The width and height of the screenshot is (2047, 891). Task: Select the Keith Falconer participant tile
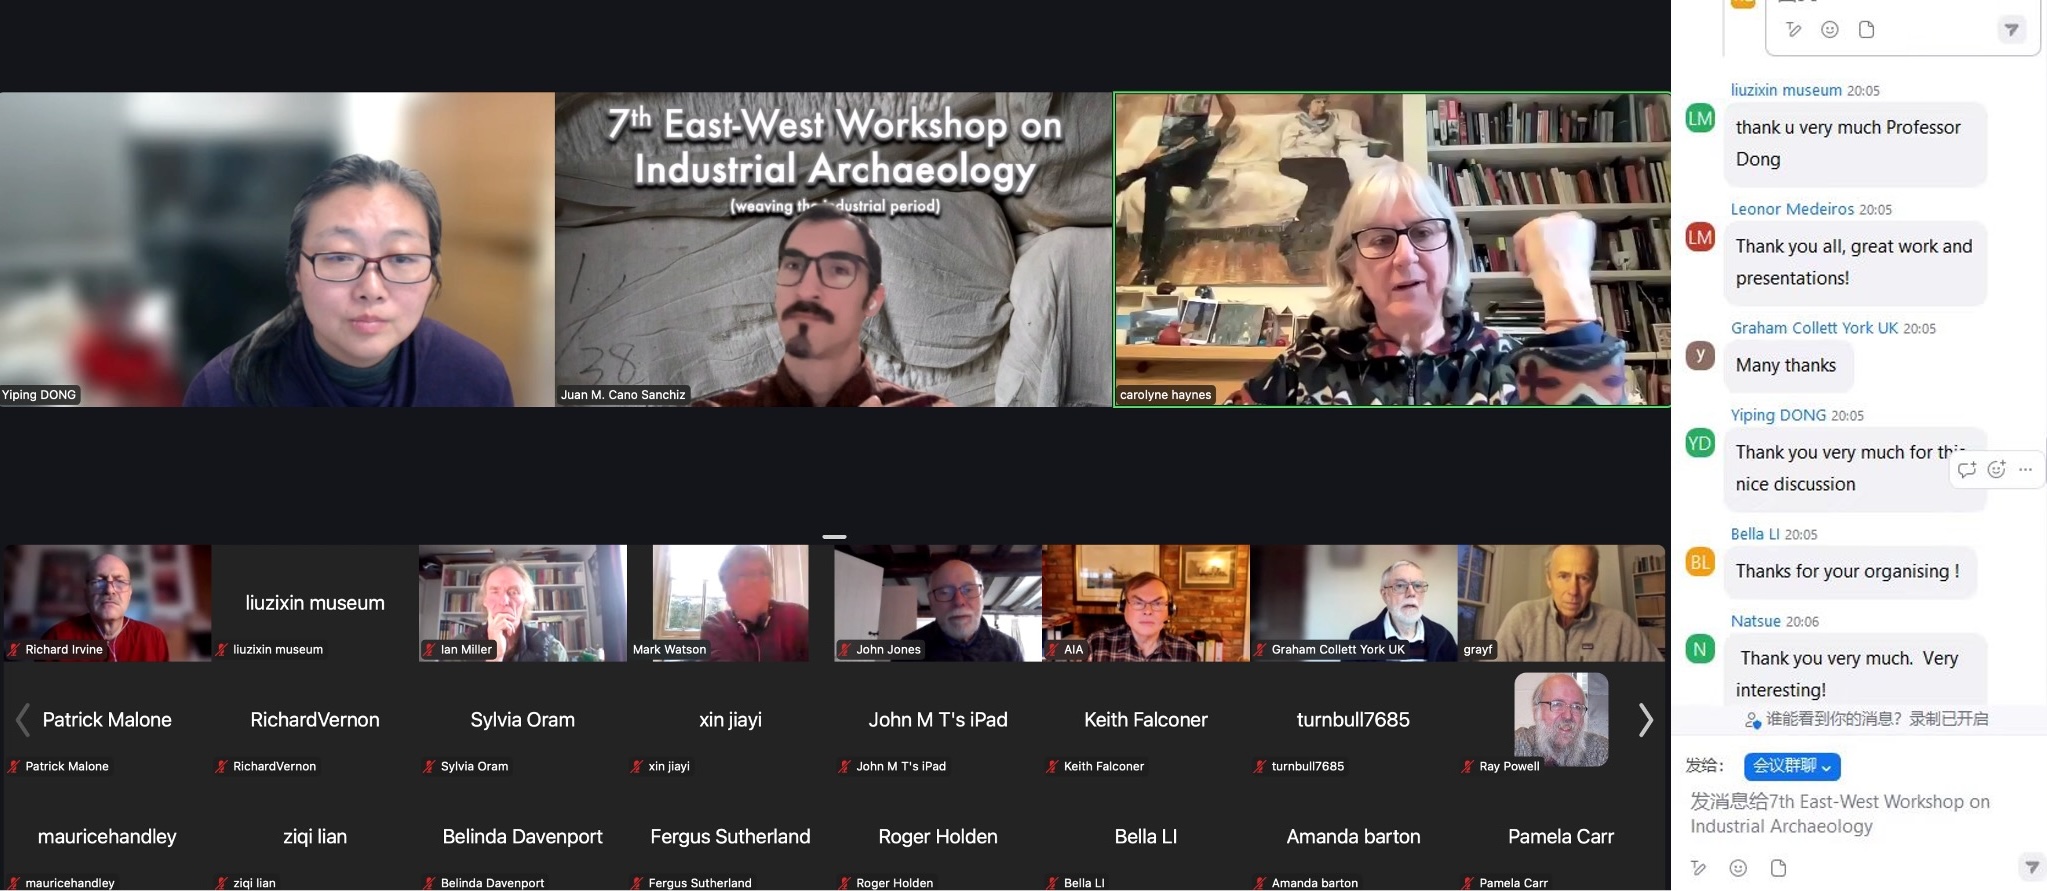pyautogui.click(x=1146, y=720)
